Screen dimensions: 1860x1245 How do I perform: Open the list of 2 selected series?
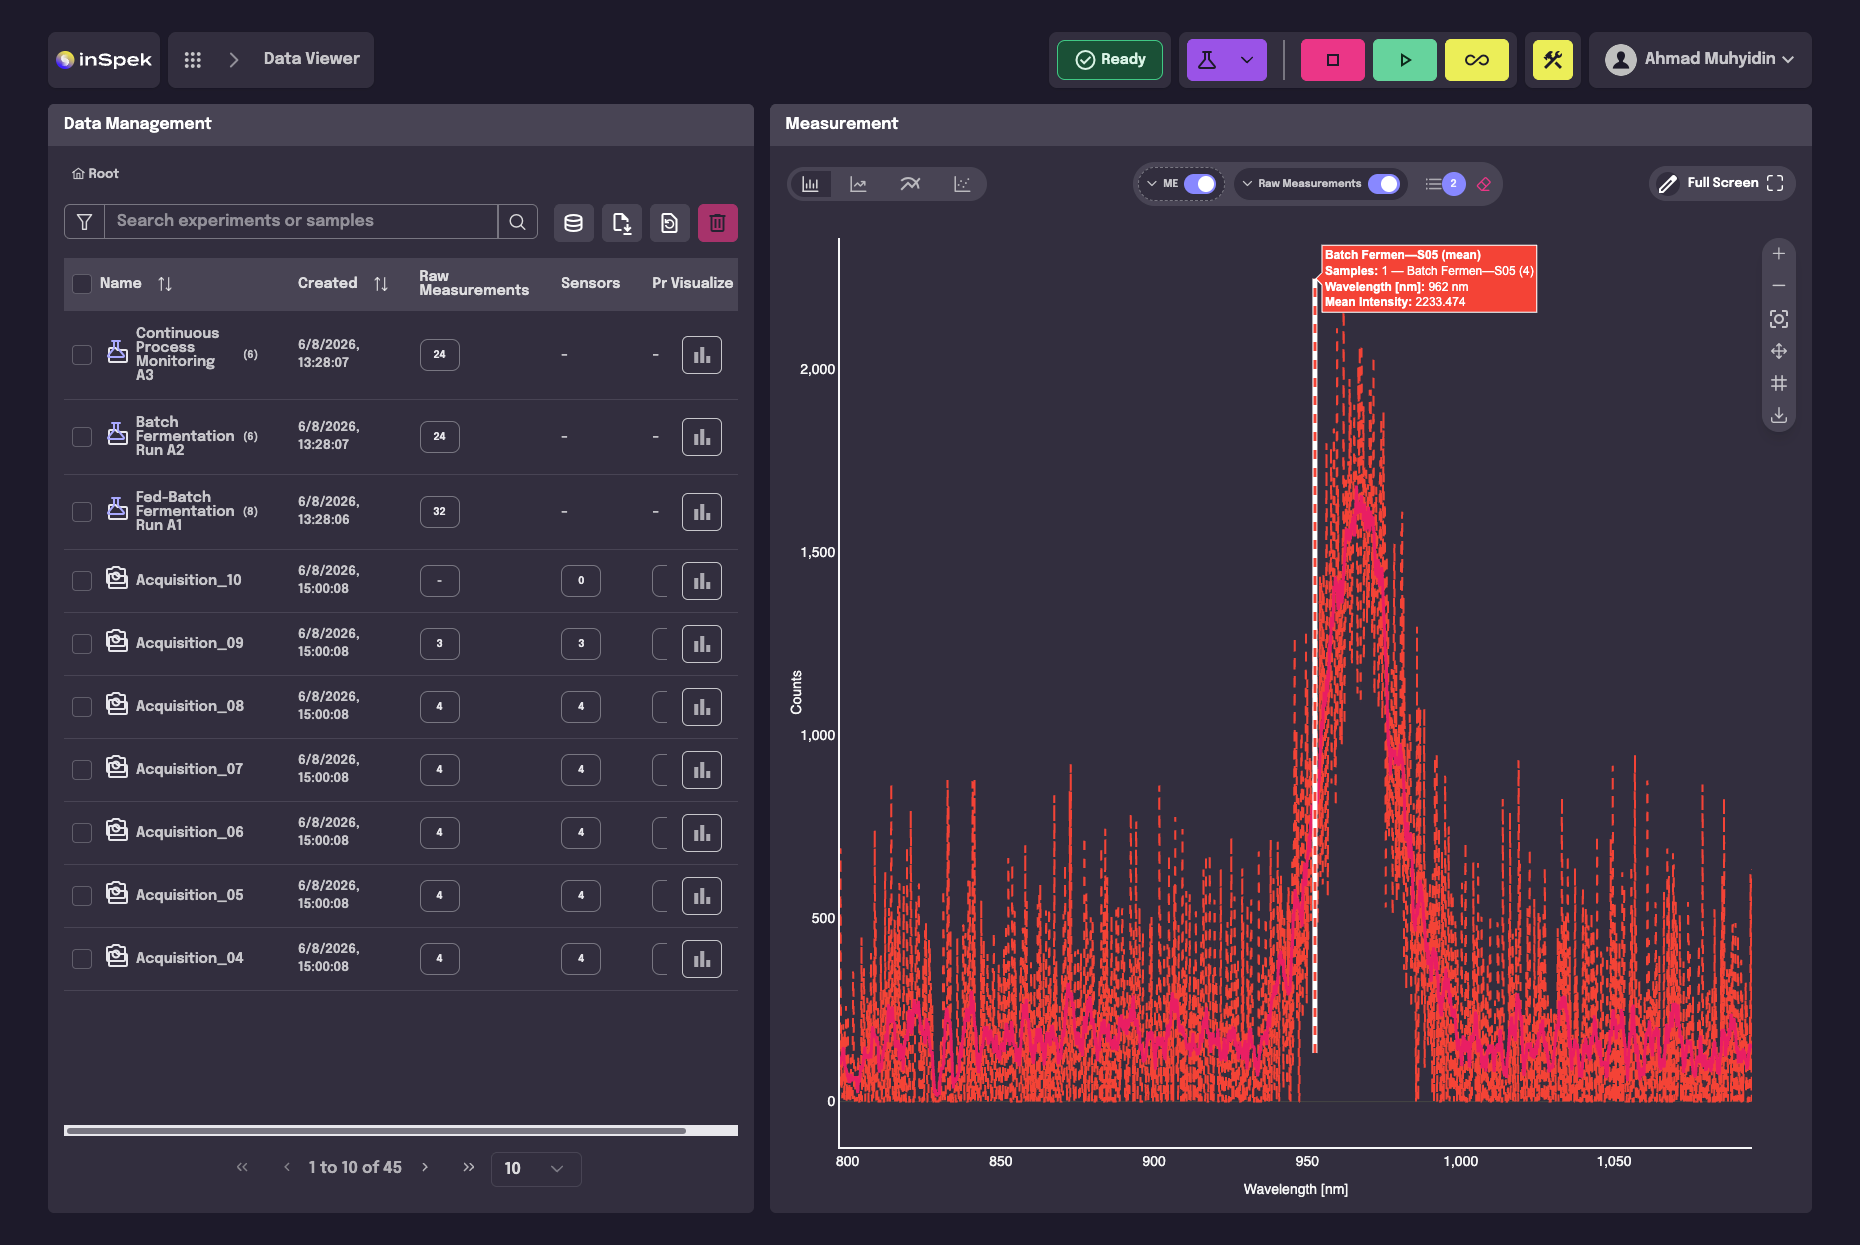[x=1445, y=184]
